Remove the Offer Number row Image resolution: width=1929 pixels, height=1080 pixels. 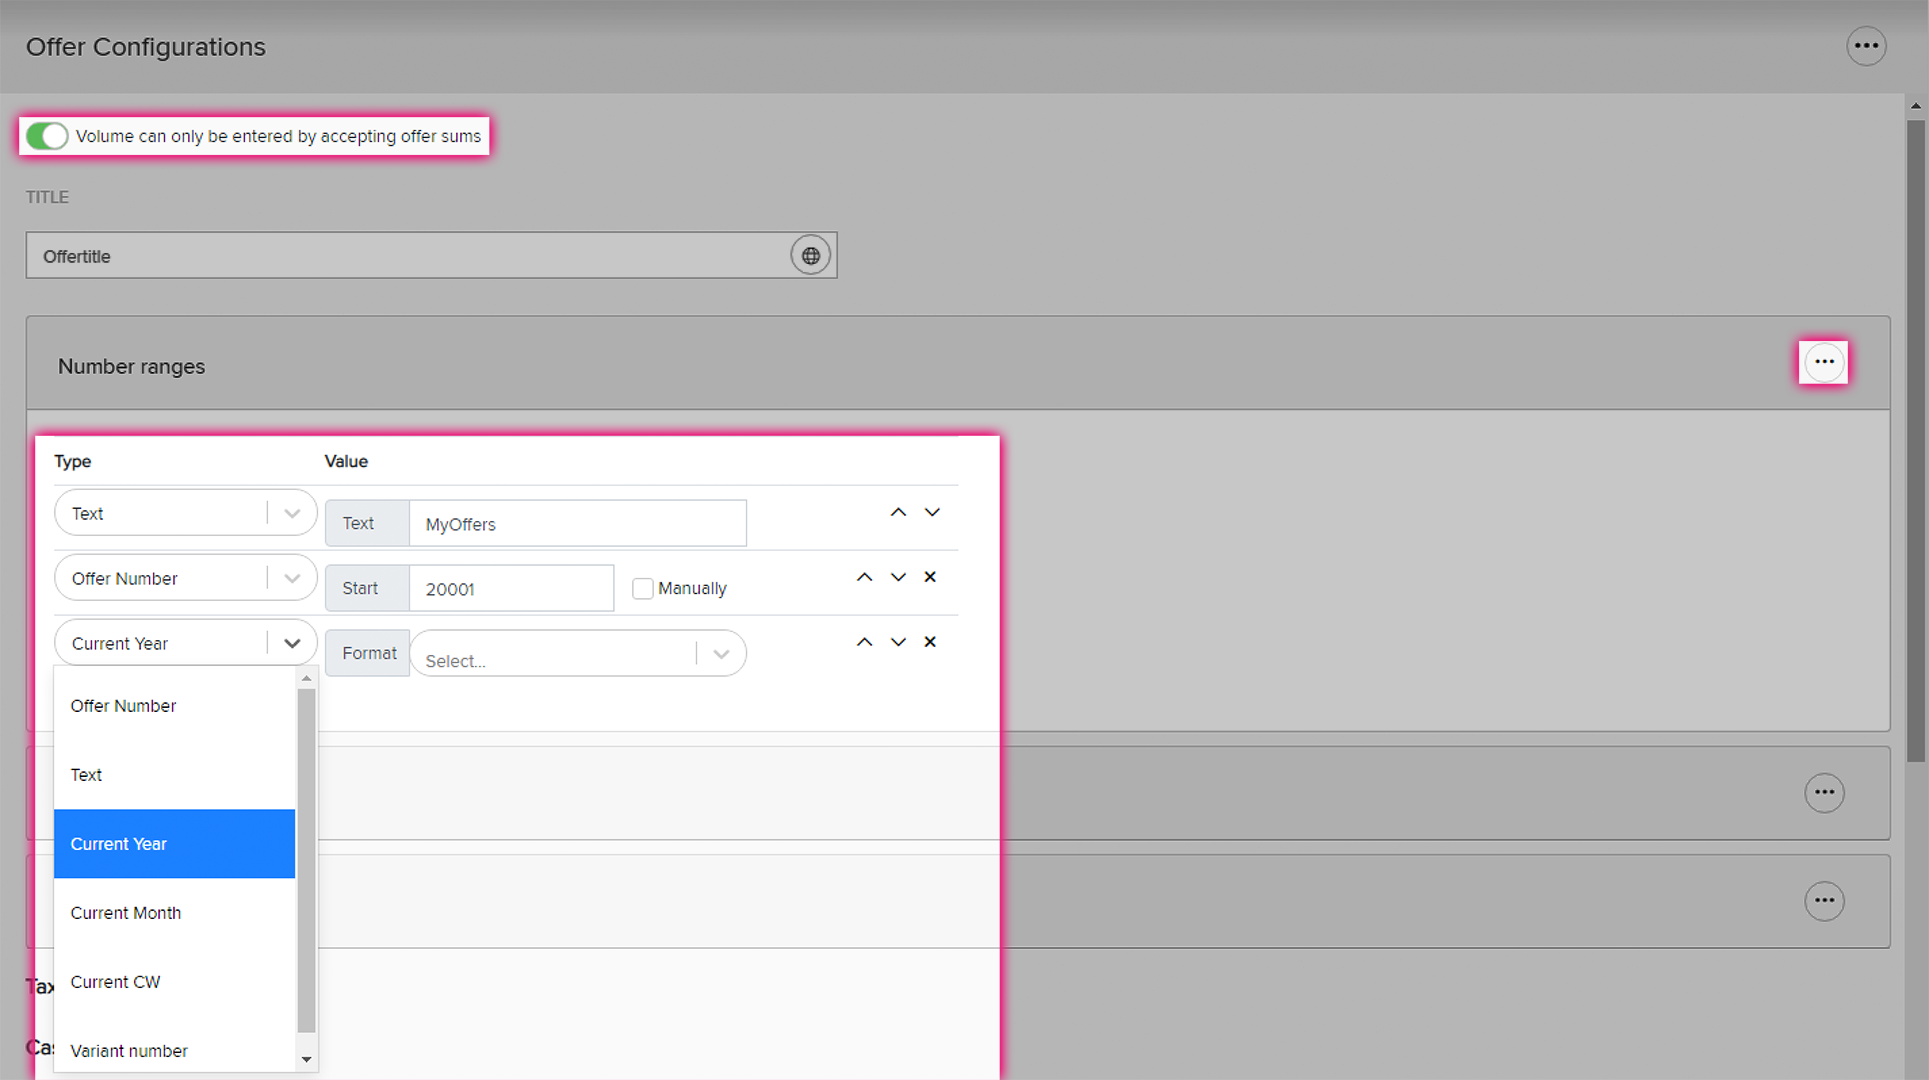click(x=930, y=577)
